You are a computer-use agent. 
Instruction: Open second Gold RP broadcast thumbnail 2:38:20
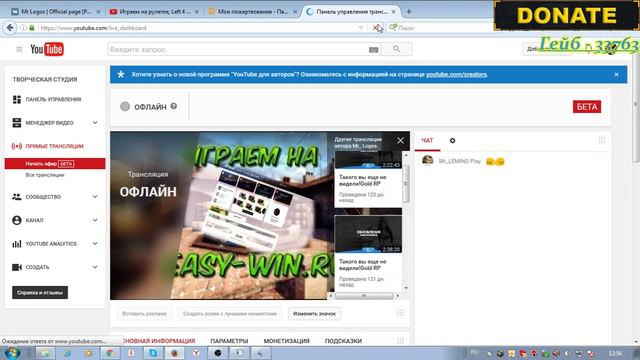point(368,234)
